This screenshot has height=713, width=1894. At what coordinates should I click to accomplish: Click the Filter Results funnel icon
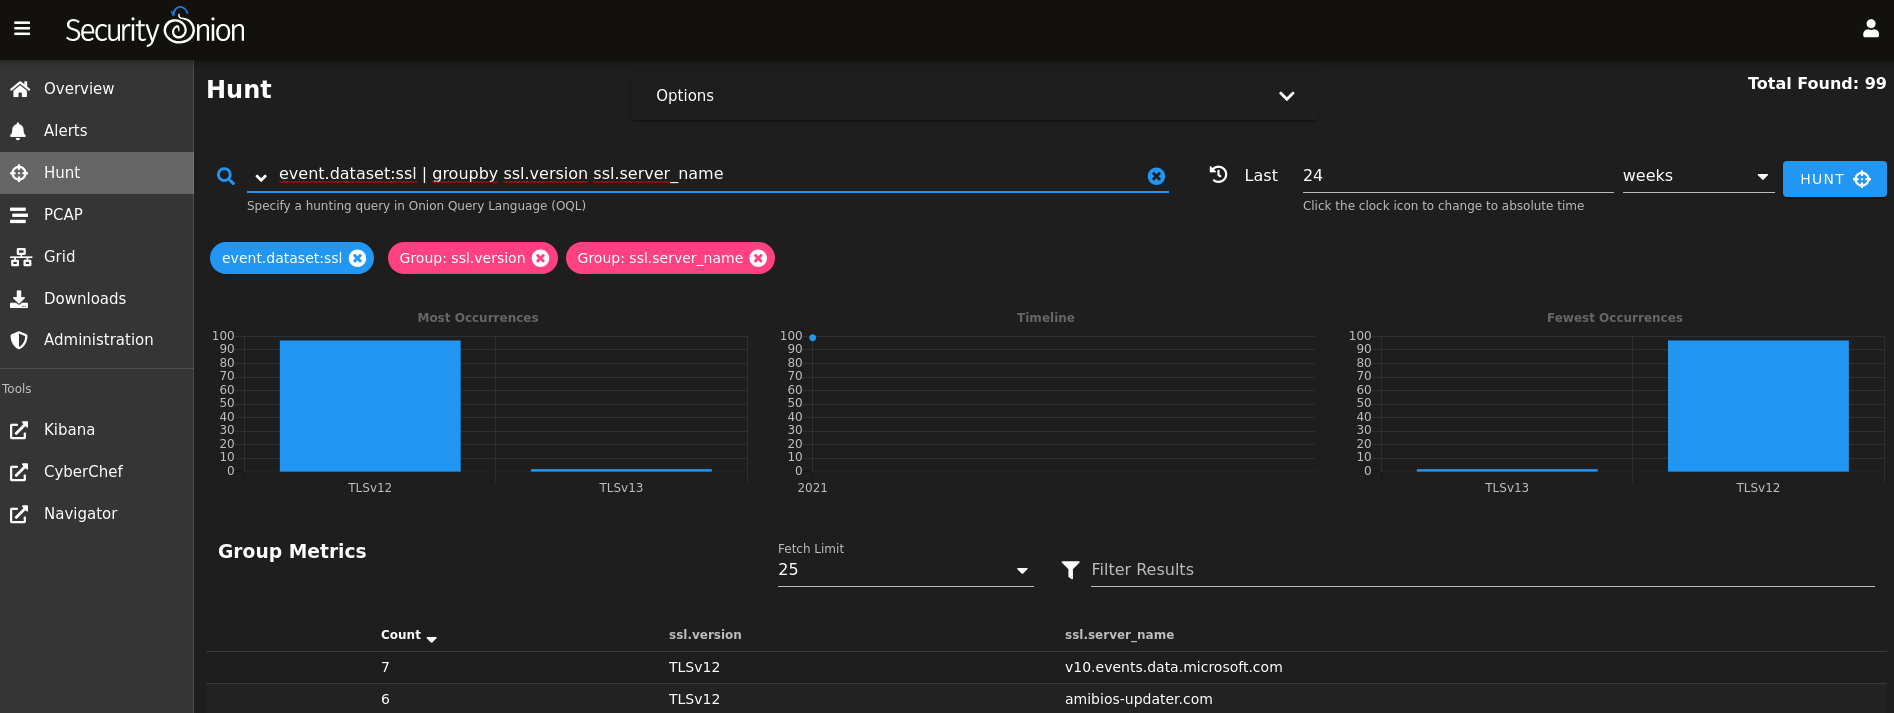click(x=1070, y=570)
